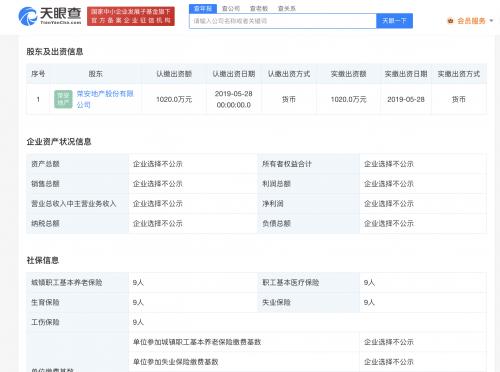The height and width of the screenshot is (372, 500).
Task: Select the date 2019-05-28 00:00:00.0
Action: pos(234,99)
